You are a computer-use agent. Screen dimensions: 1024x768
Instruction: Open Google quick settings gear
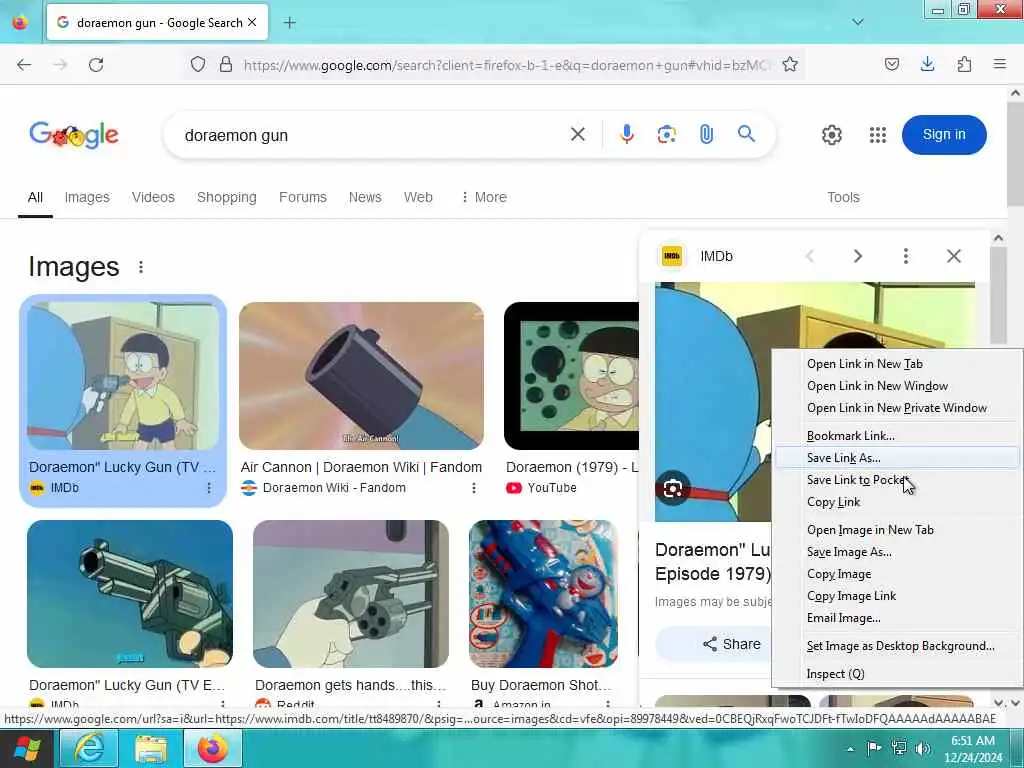(831, 135)
